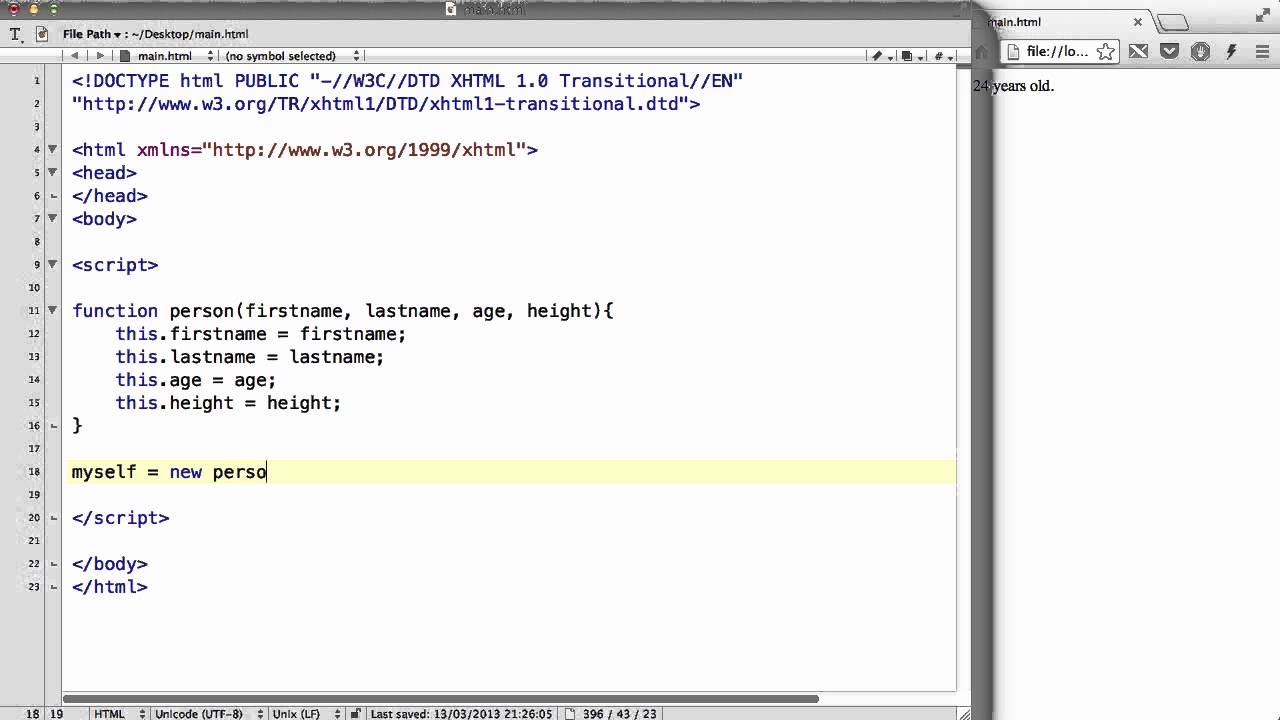Screen dimensions: 1280x720
Task: Click the opening '<script>' tag on line 9
Action: (115, 265)
